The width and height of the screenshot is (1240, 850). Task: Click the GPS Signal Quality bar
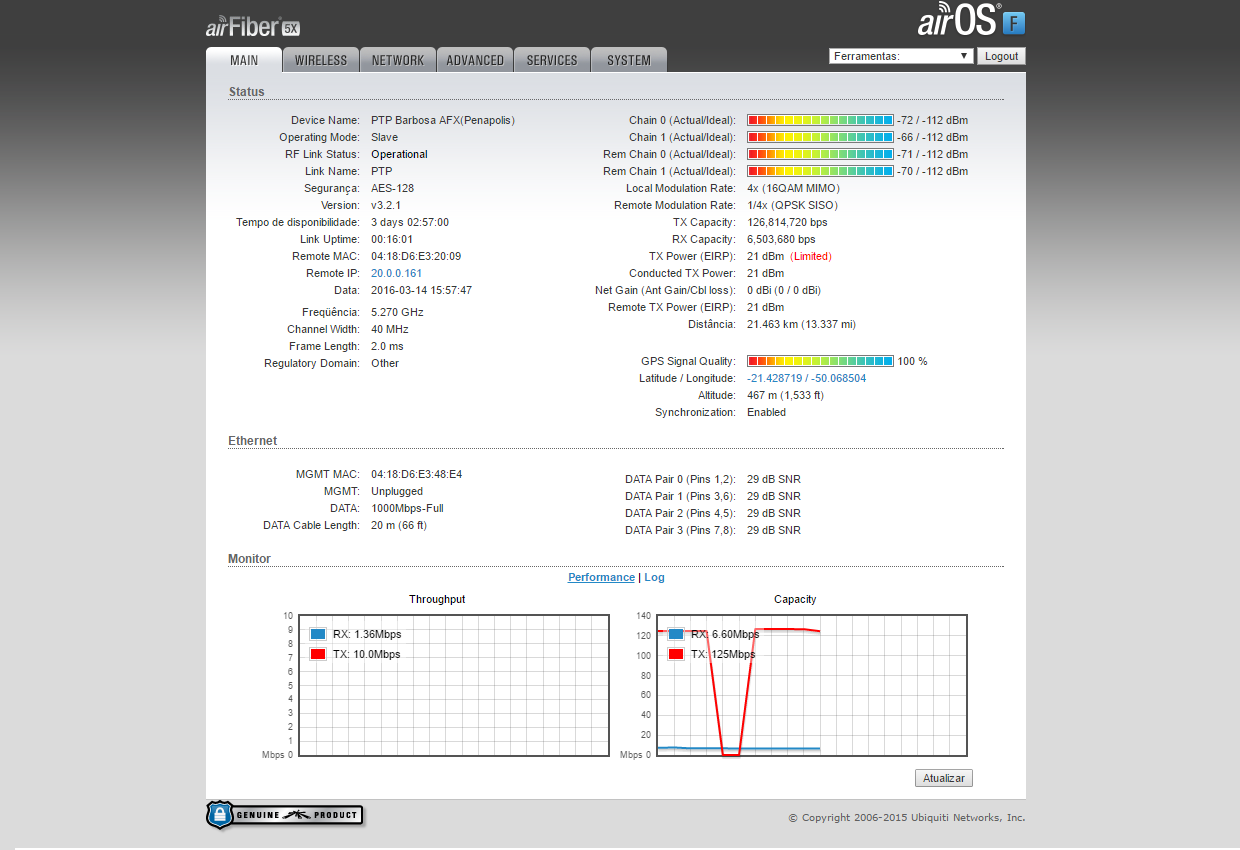pos(820,361)
